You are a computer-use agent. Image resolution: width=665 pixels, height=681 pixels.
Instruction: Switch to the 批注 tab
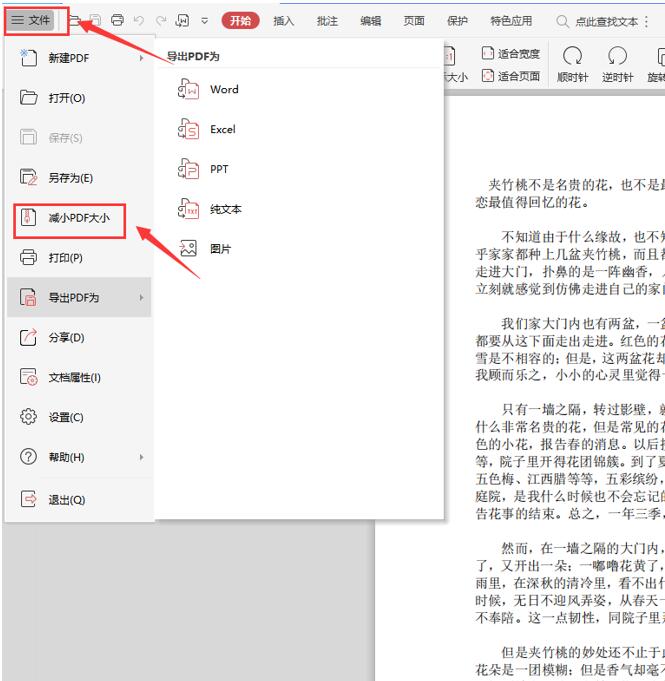click(327, 20)
